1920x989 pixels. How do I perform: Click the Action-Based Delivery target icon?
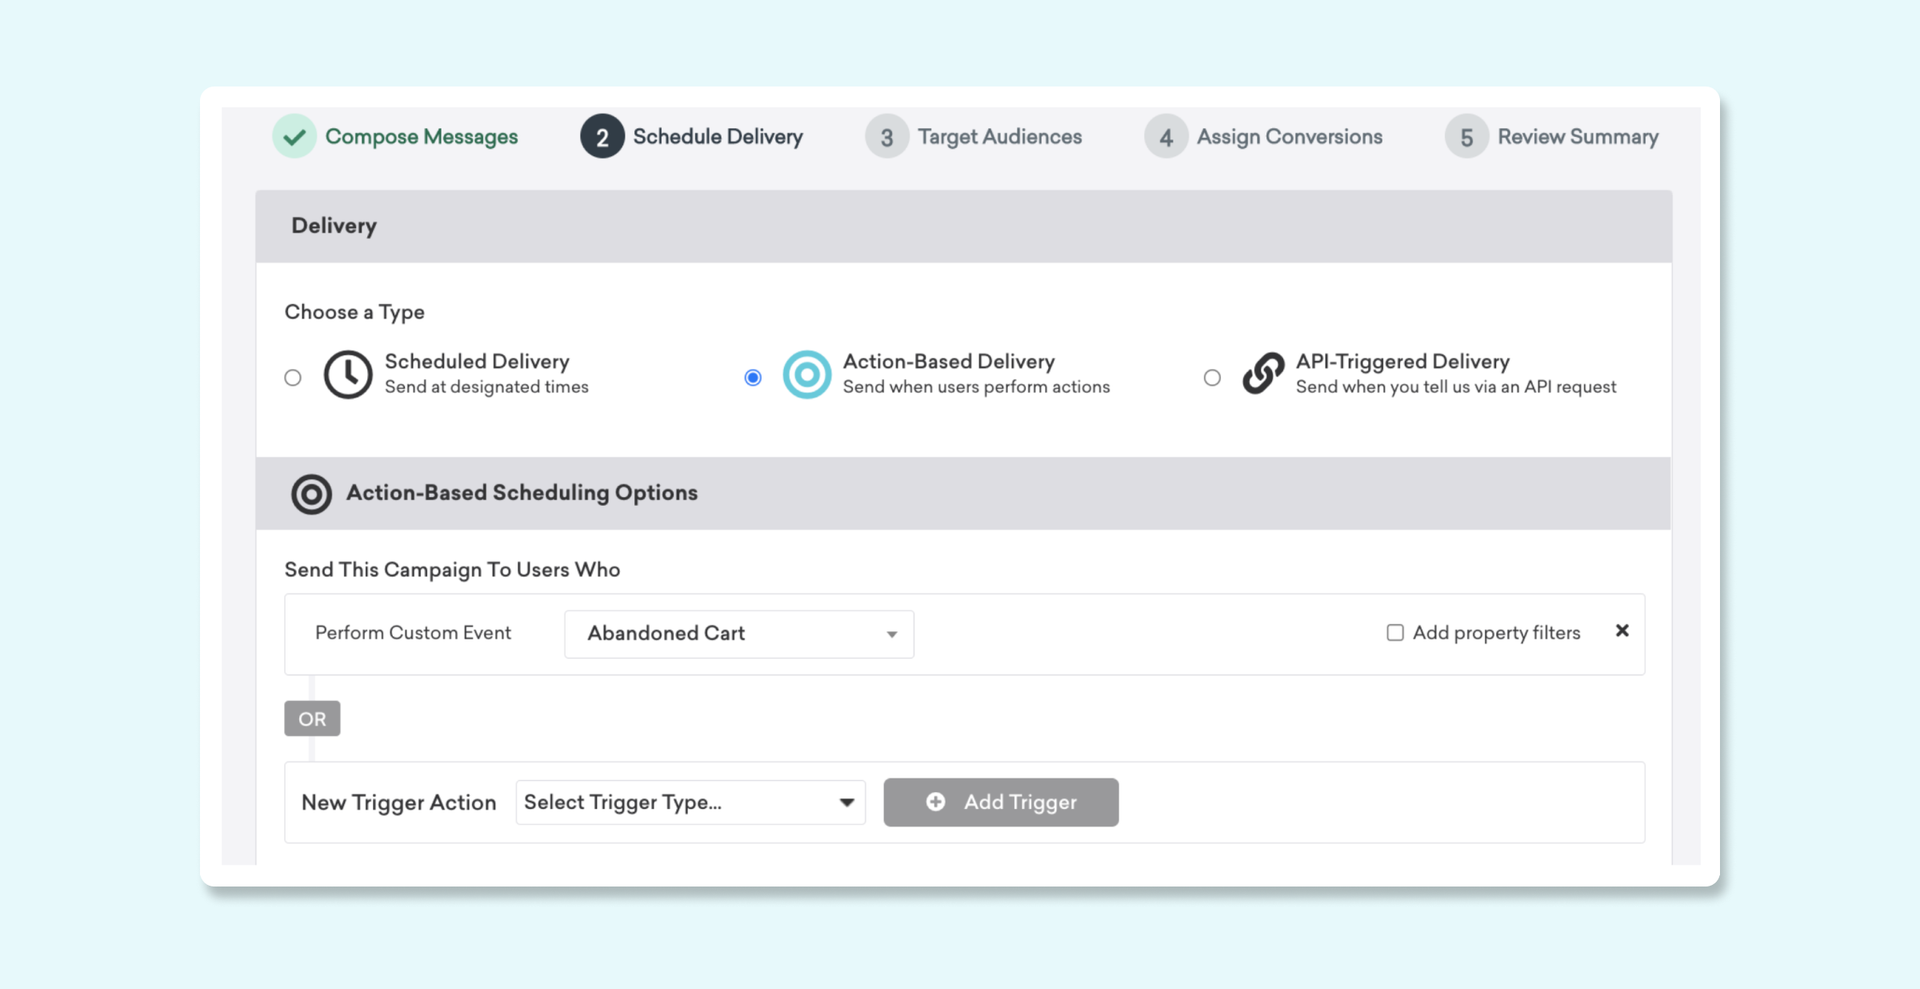(806, 375)
